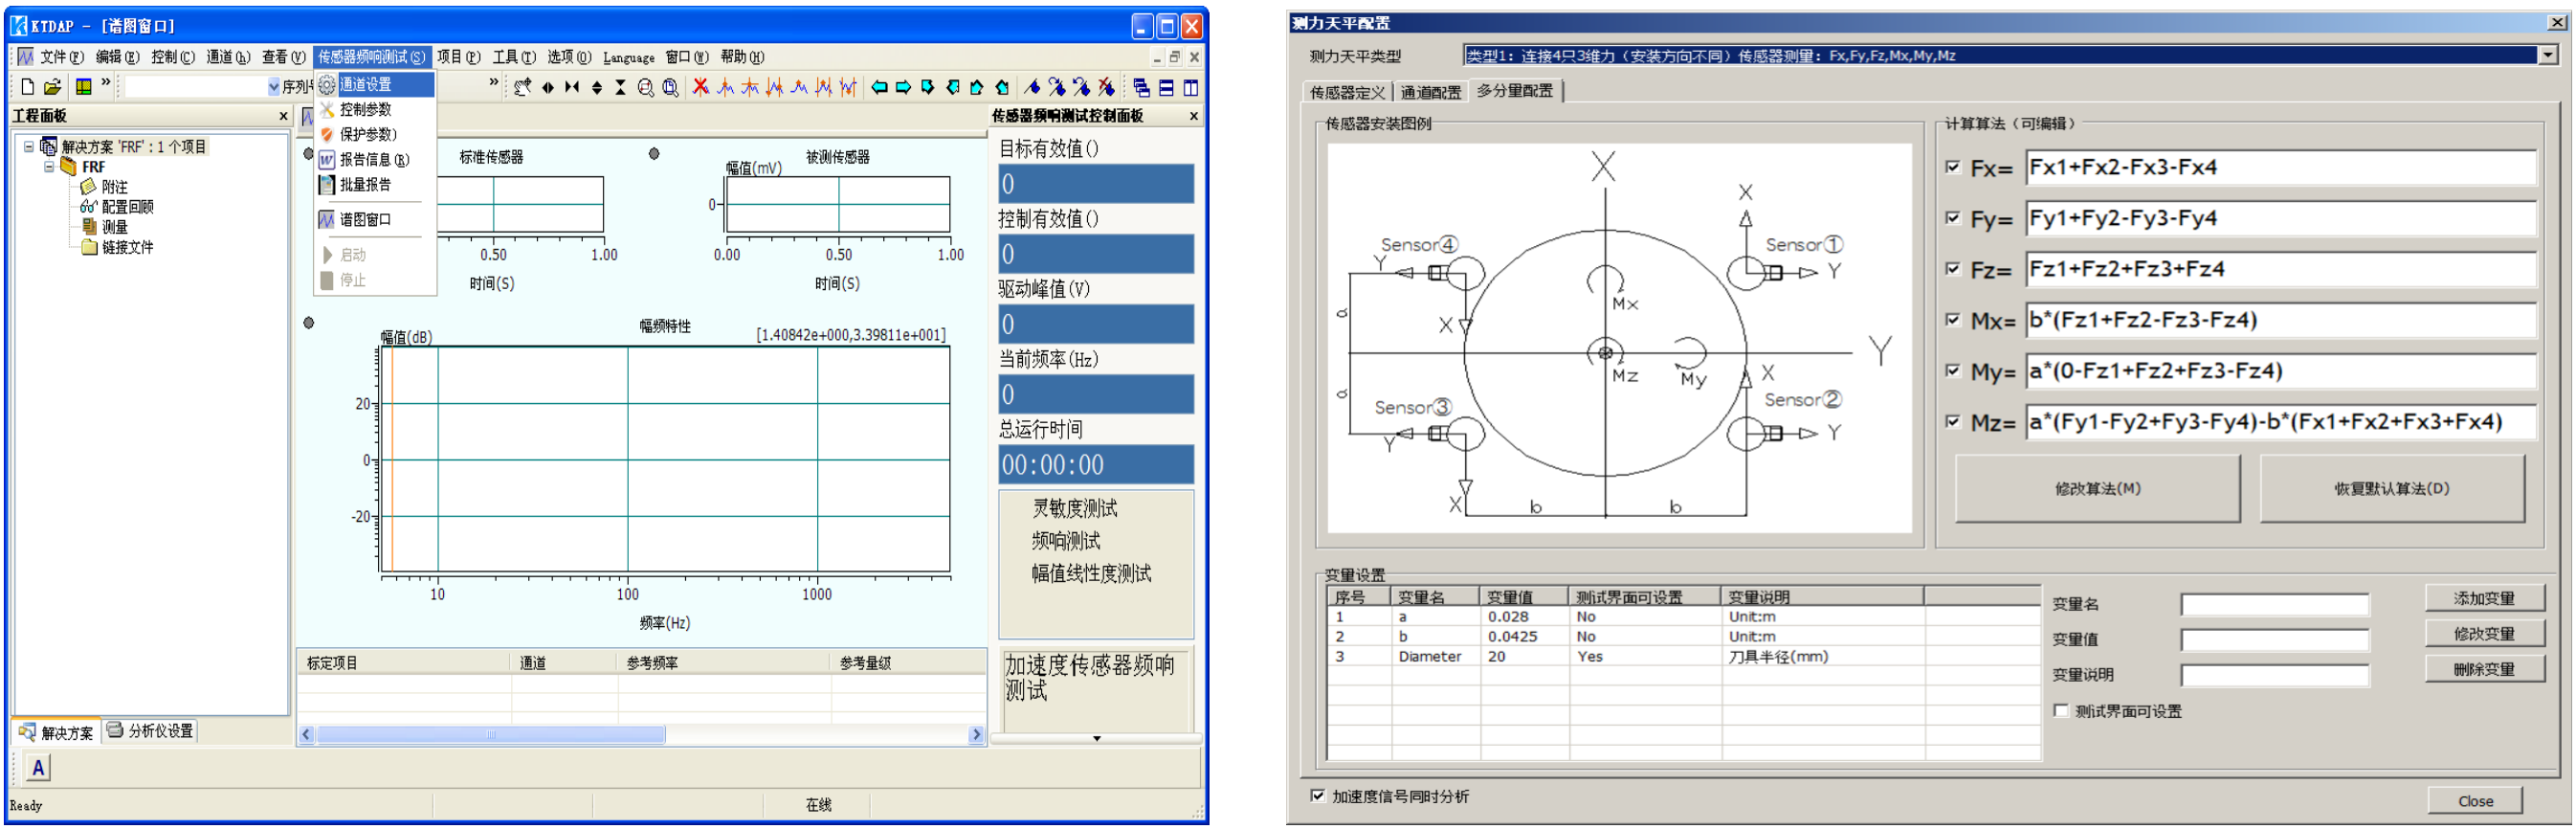Click the large A button at bottom

[38, 768]
